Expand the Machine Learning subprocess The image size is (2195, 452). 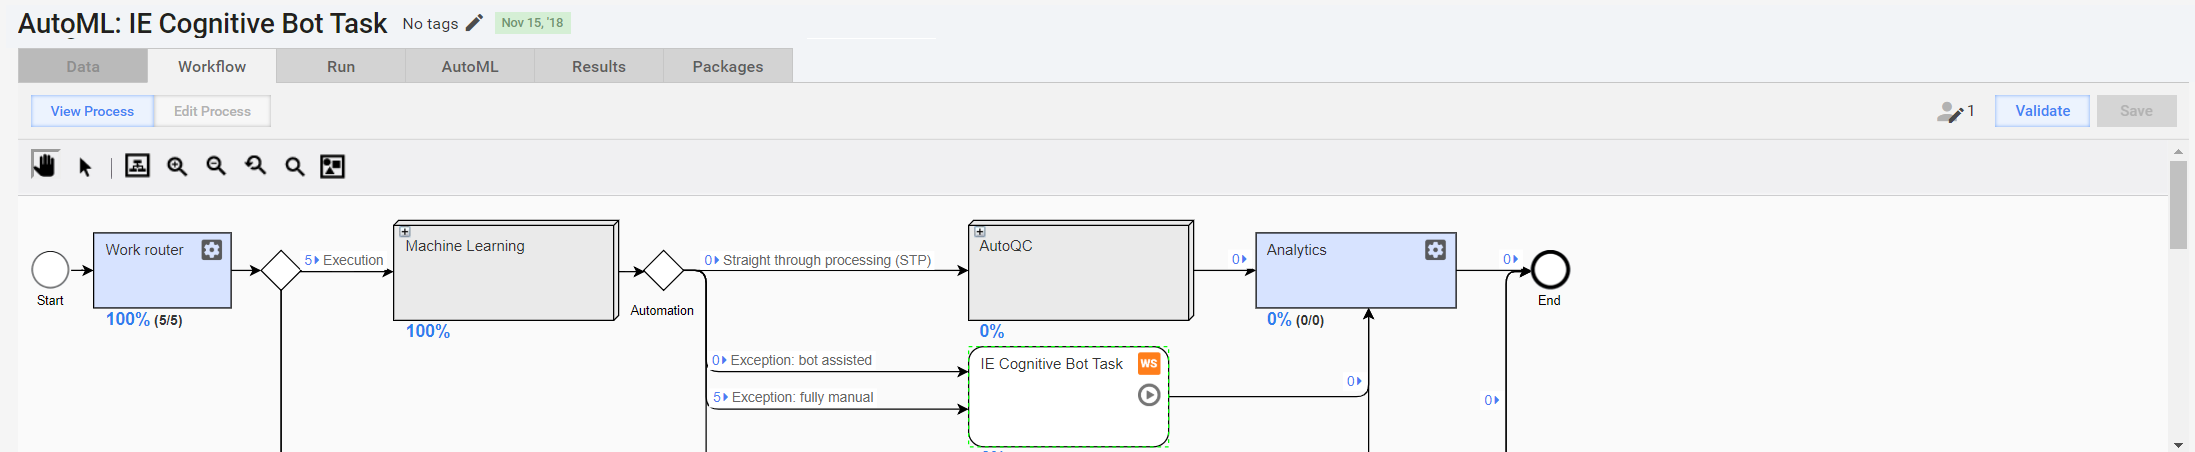pos(405,231)
